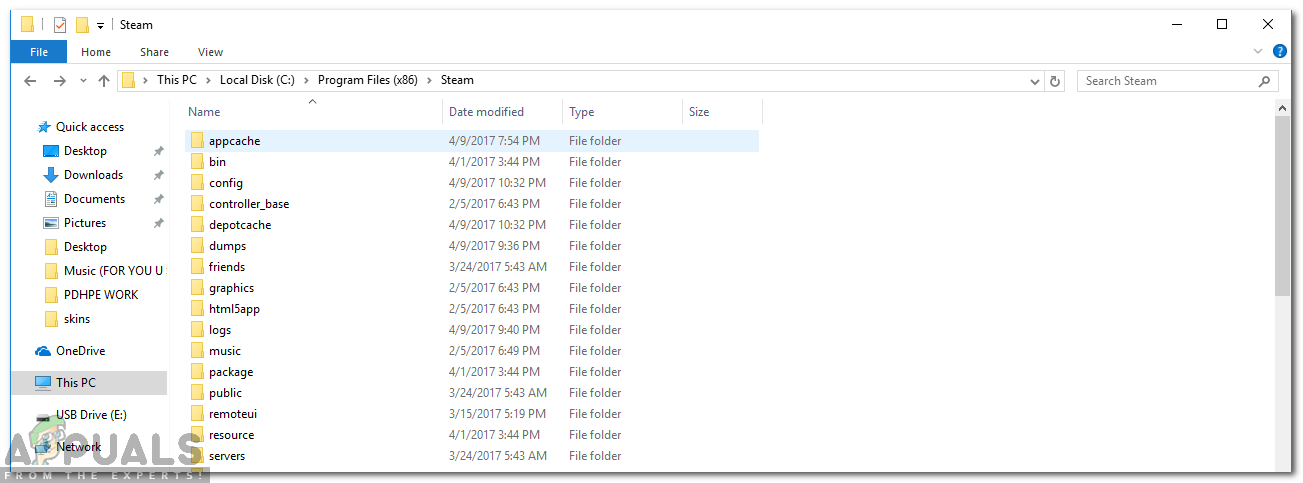
Task: Expand the ribbon with the chevron
Action: [1258, 51]
